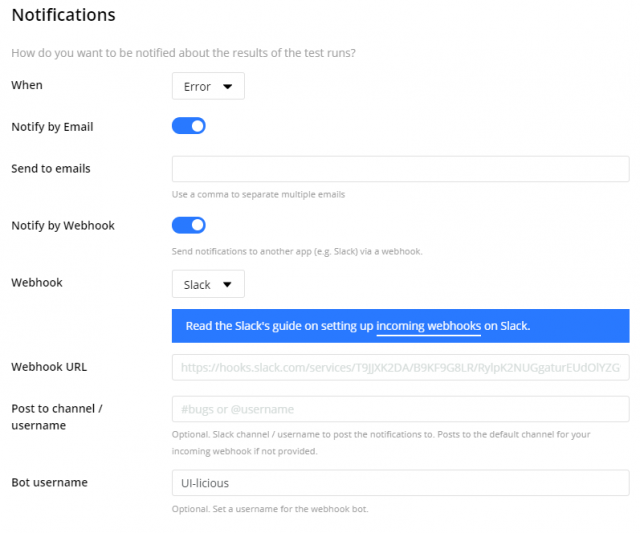Select the Bot username field containing UI-licious
Screen dimensions: 640x533
(x=400, y=483)
